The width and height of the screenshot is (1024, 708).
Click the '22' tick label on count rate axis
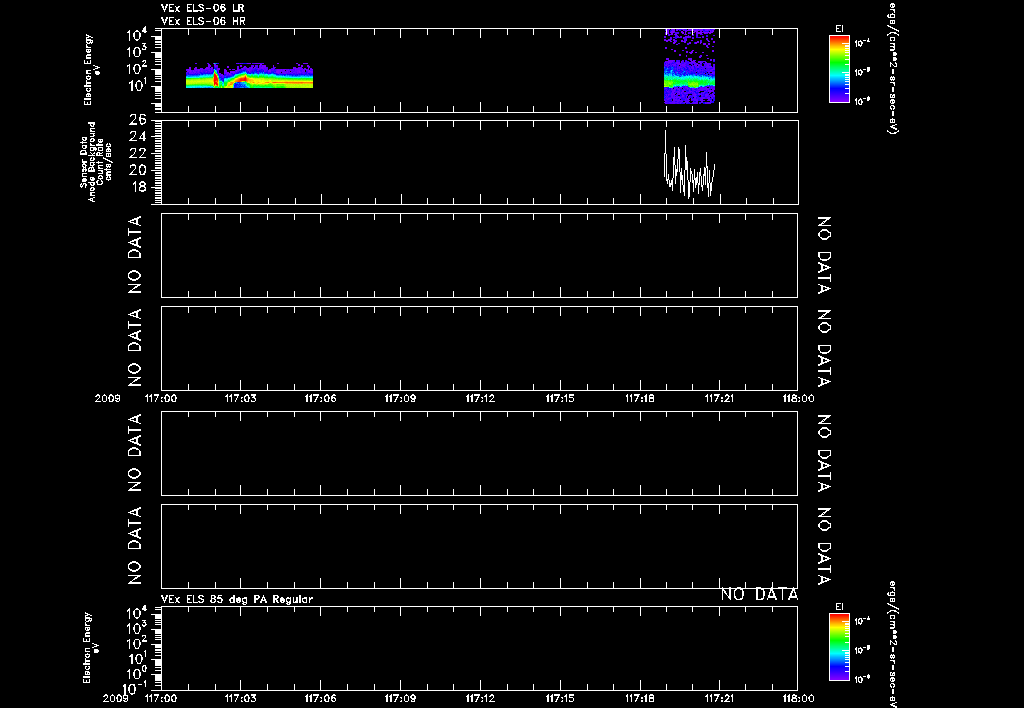[138, 153]
